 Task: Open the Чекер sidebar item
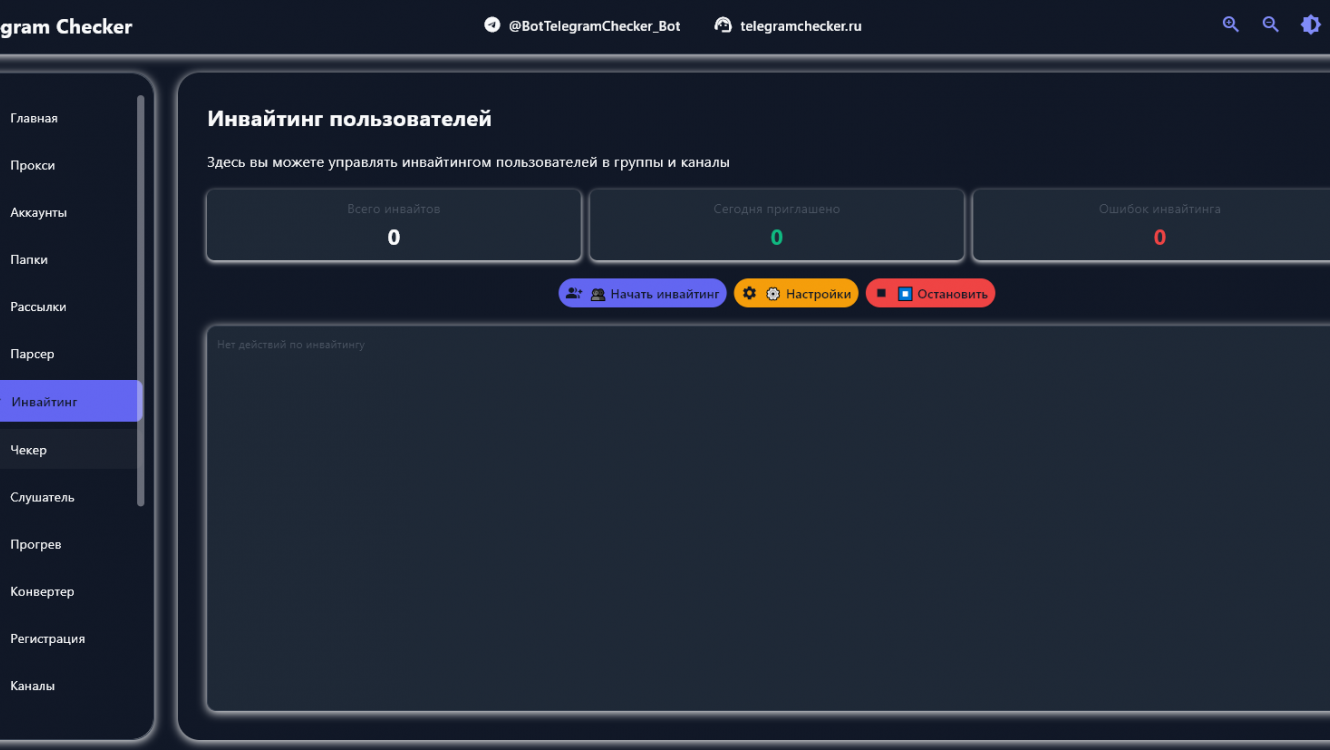29,450
